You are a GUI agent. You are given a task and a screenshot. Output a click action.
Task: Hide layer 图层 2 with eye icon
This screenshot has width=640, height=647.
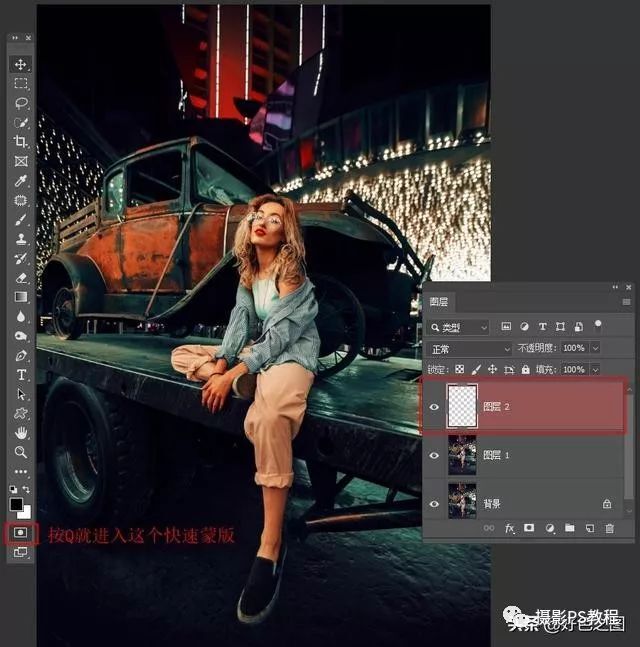tap(434, 407)
